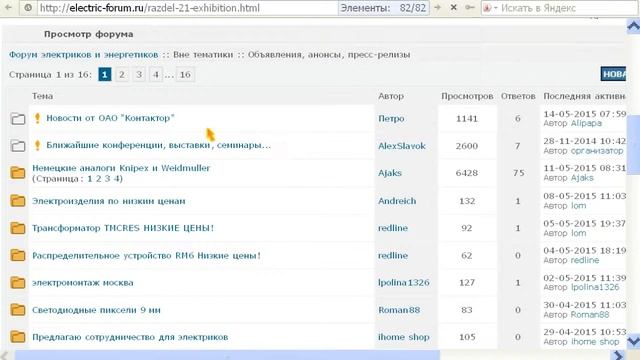Image resolution: width=640 pixels, height=360 pixels.
Task: Click the browser back arrow
Action: click(8, 7)
